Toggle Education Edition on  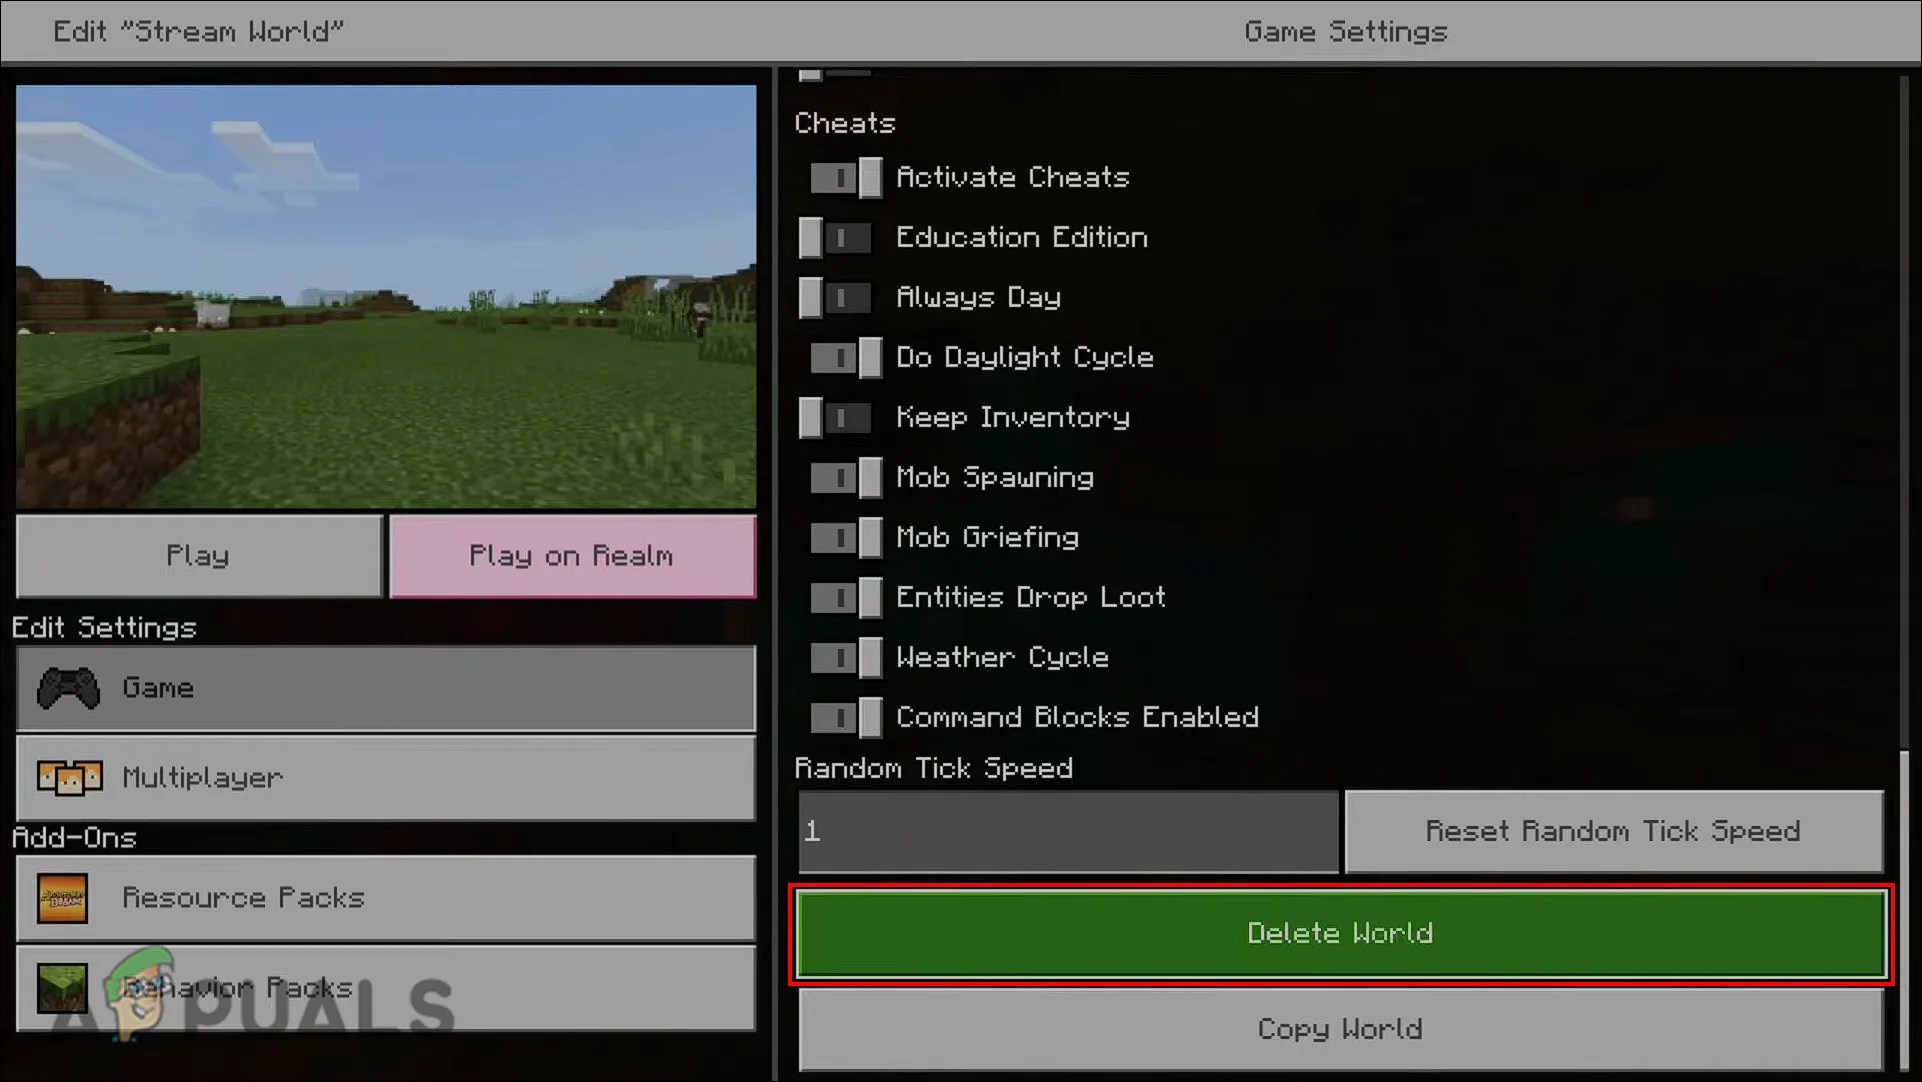835,237
